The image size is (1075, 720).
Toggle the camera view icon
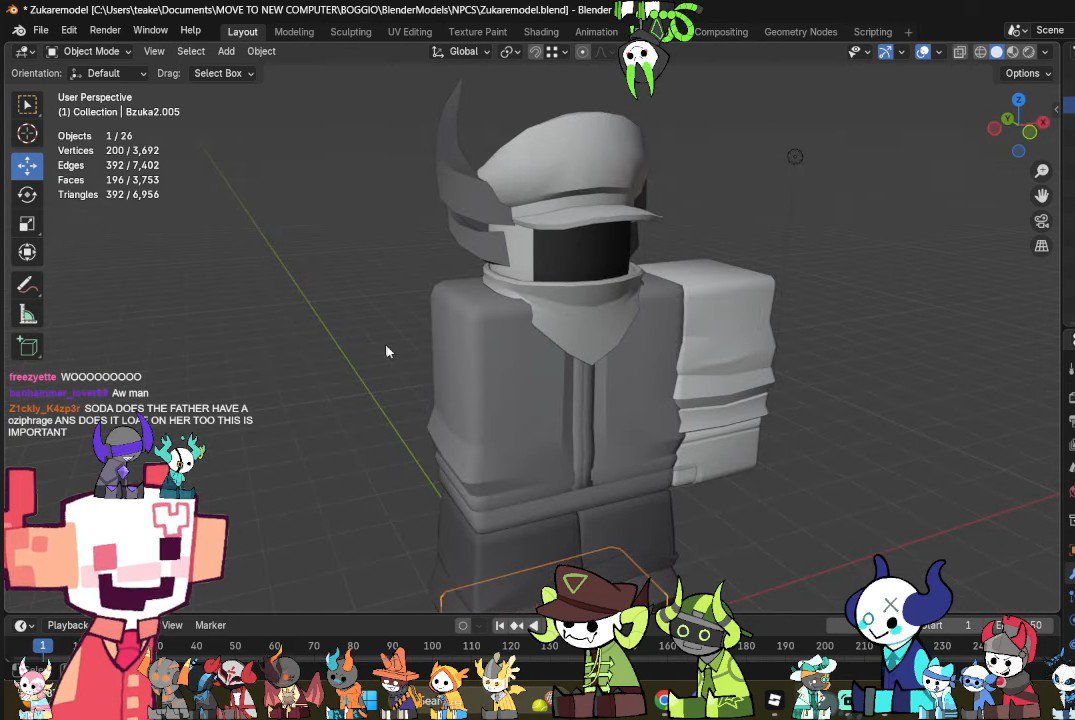click(x=1041, y=221)
